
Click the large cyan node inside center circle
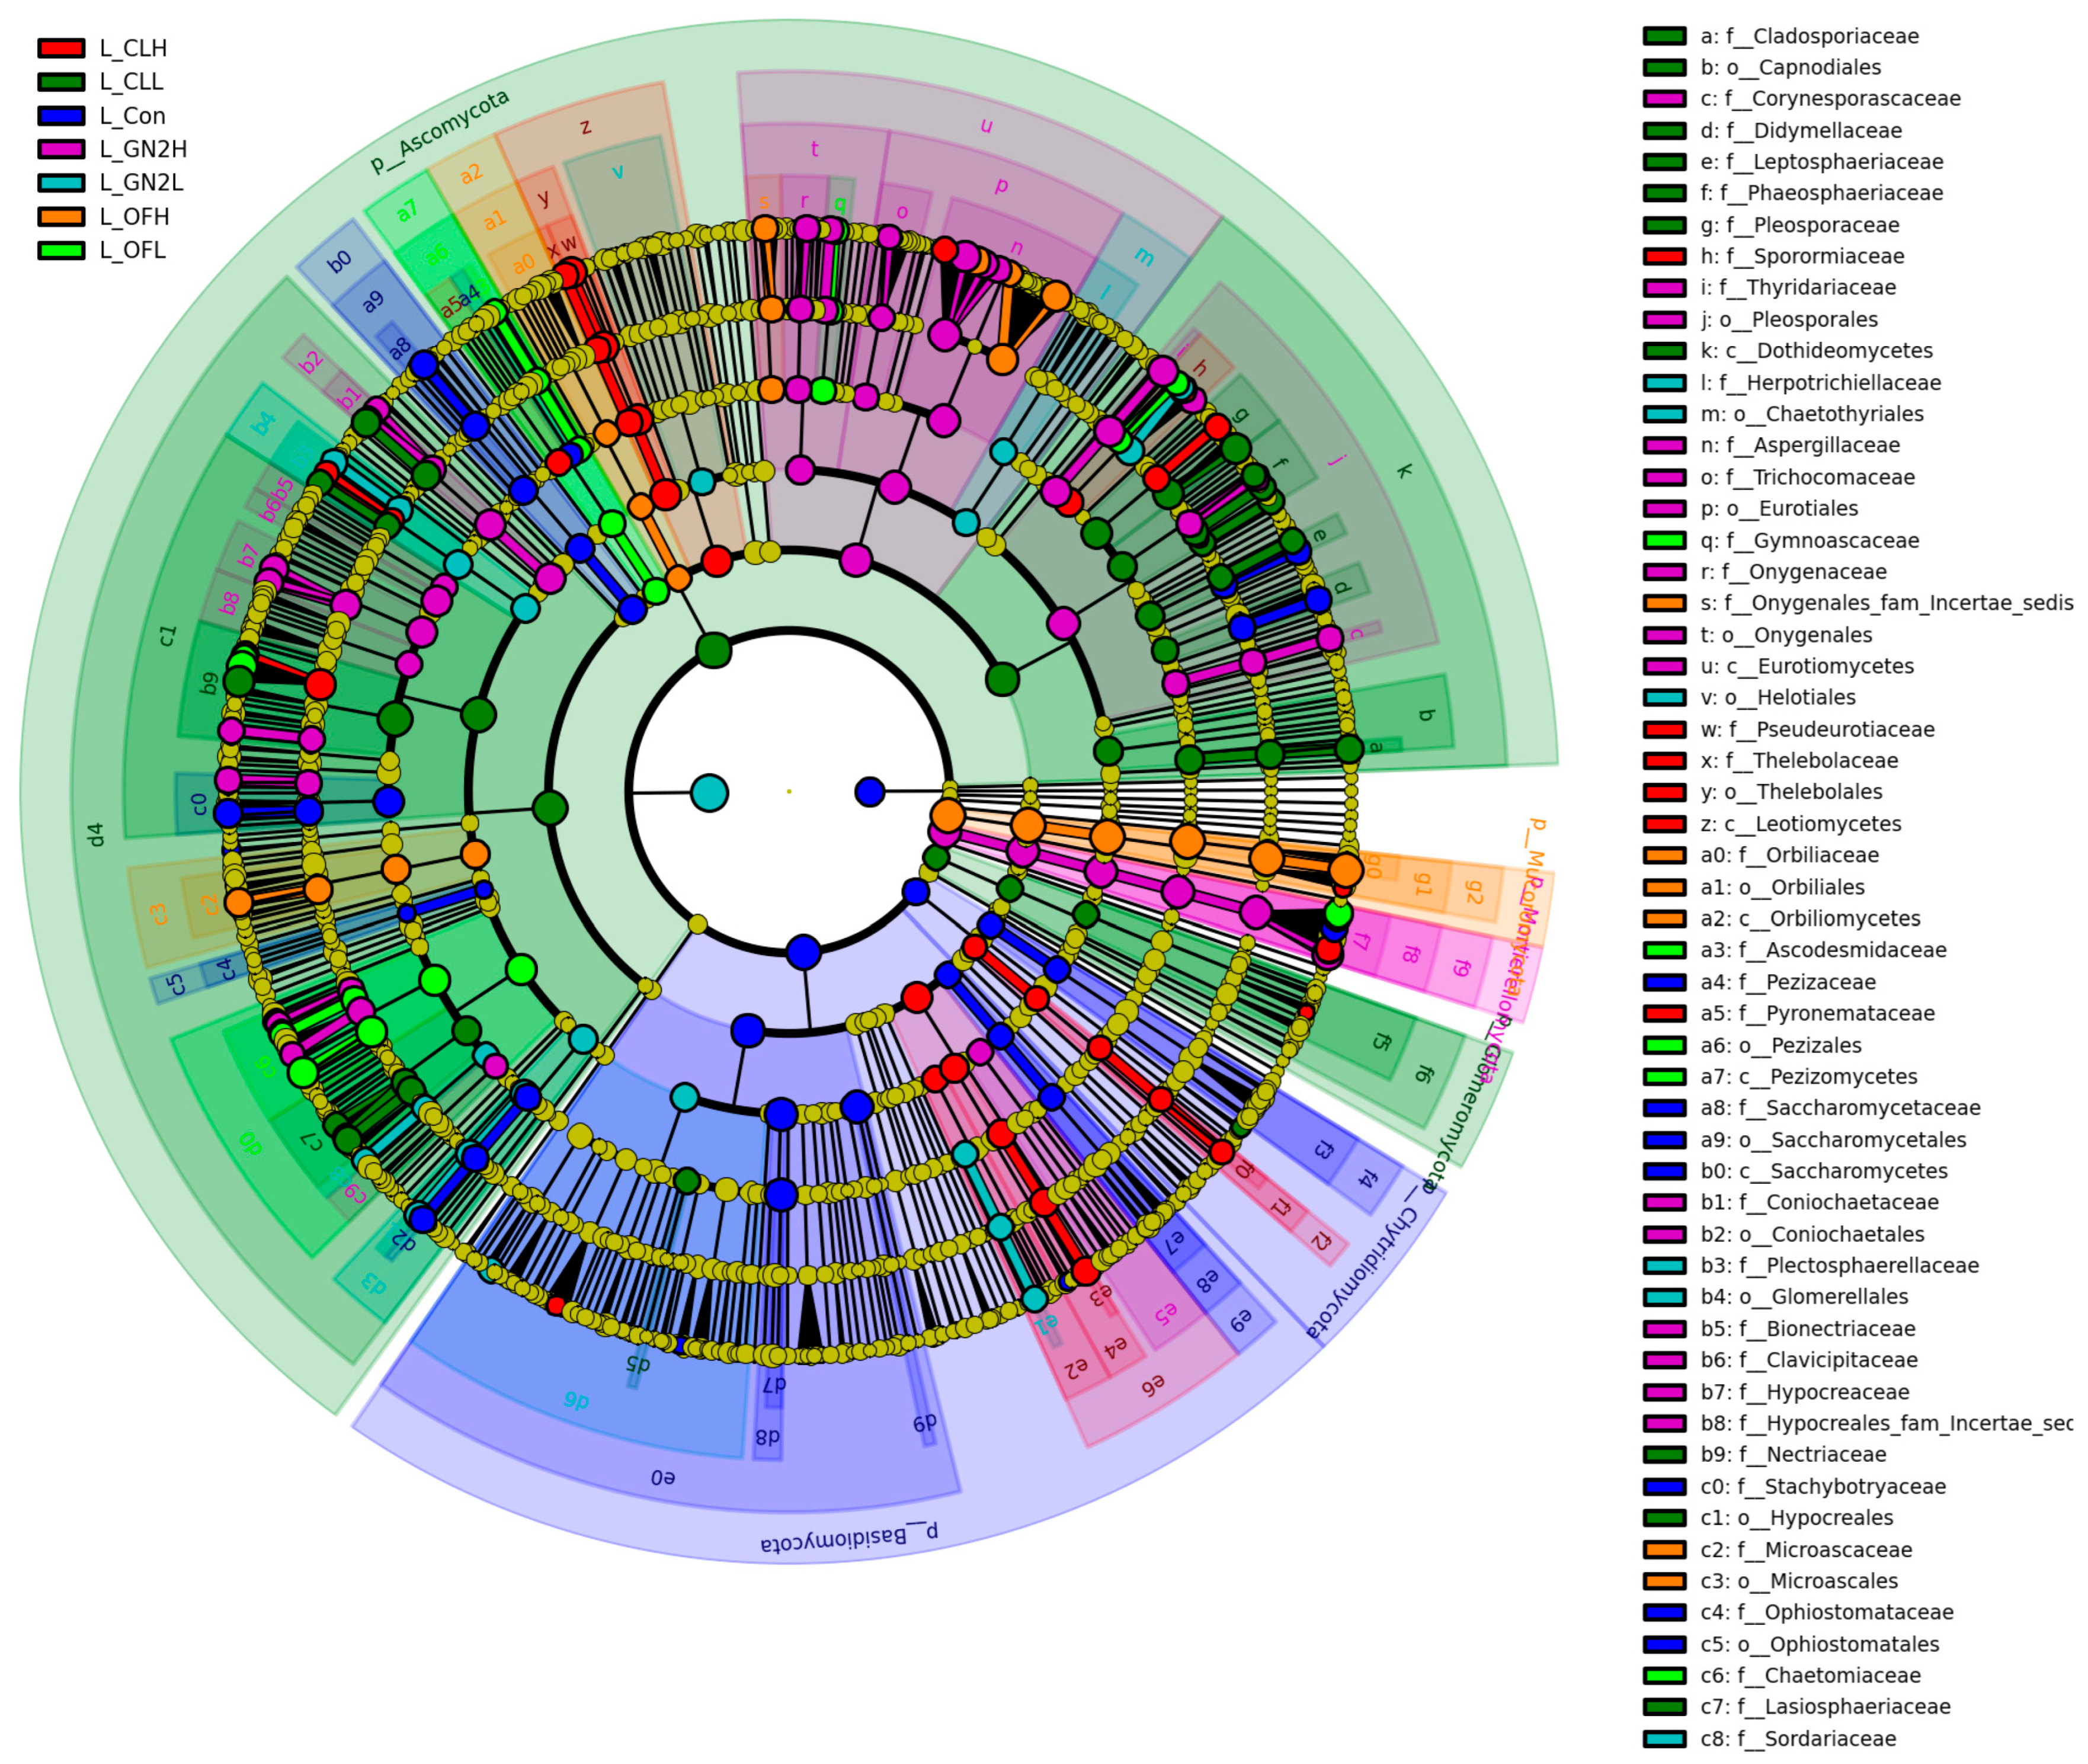(709, 793)
